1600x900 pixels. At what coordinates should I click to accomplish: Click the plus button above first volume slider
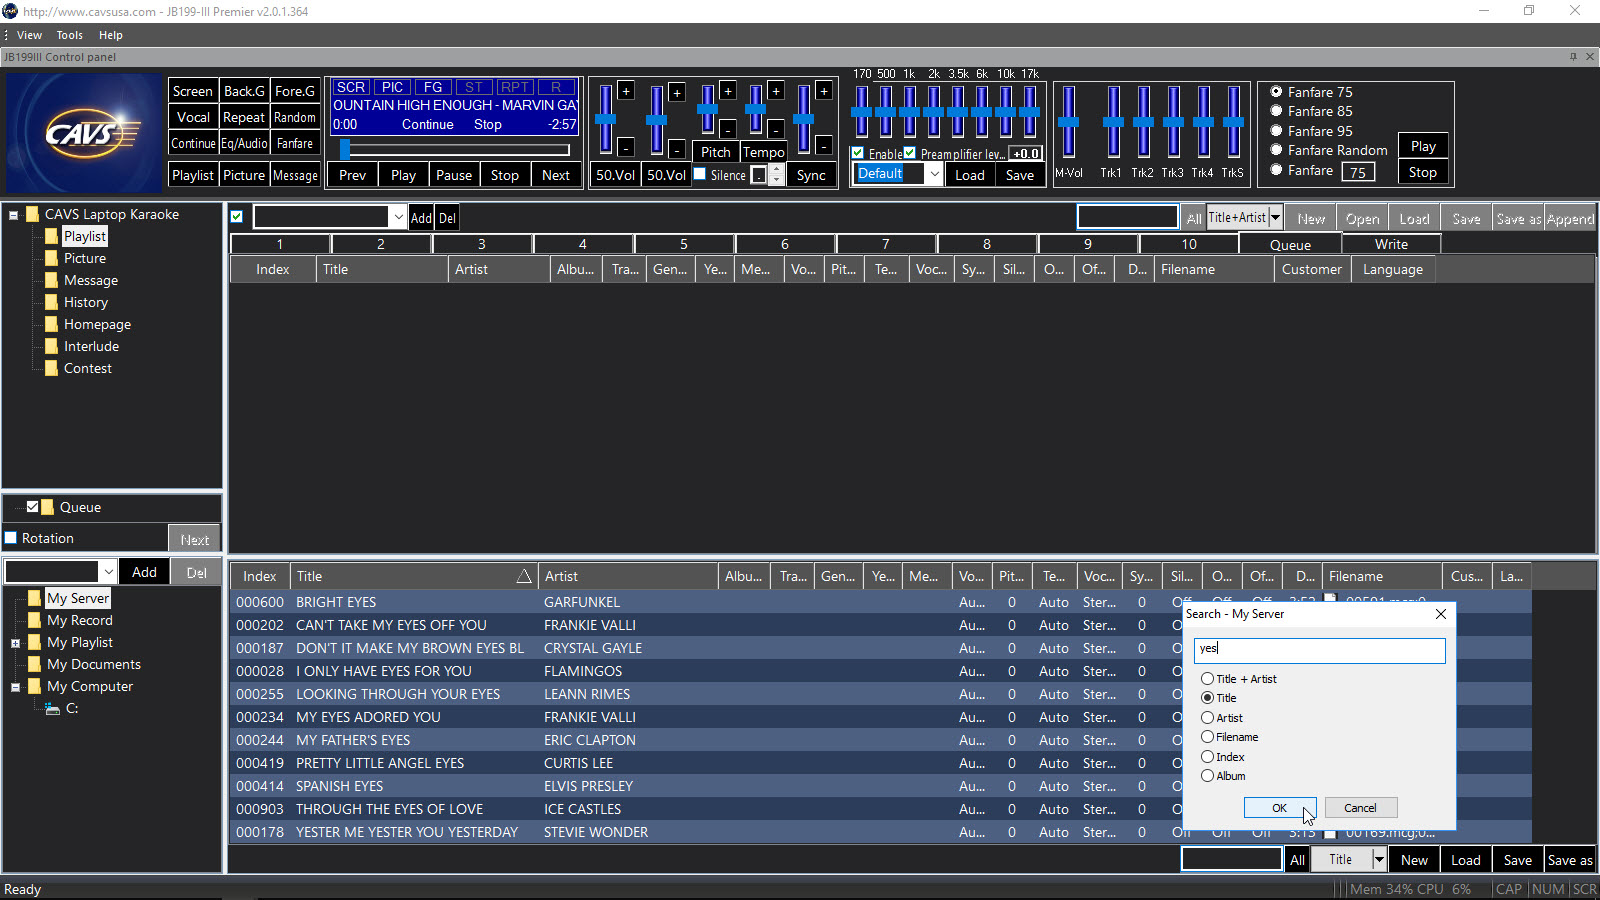coord(626,91)
